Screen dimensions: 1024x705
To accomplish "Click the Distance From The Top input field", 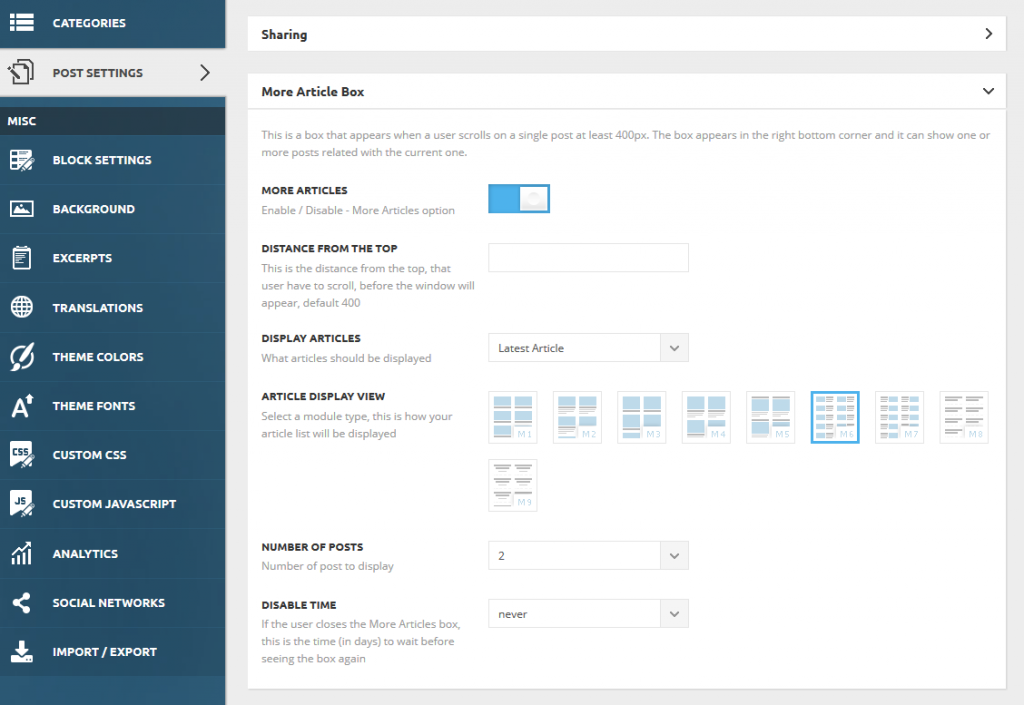I will point(588,257).
